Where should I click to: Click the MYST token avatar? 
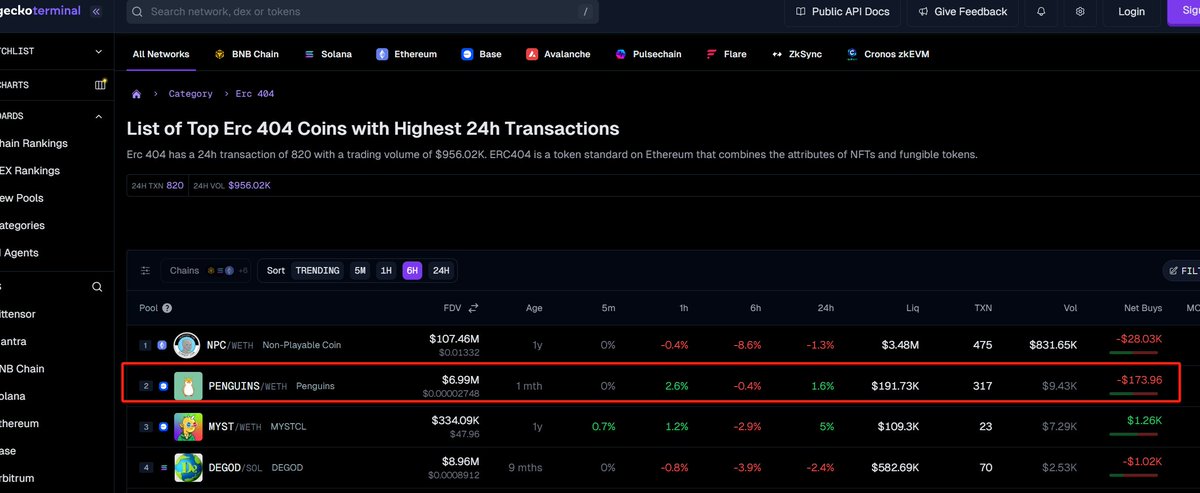tap(188, 426)
